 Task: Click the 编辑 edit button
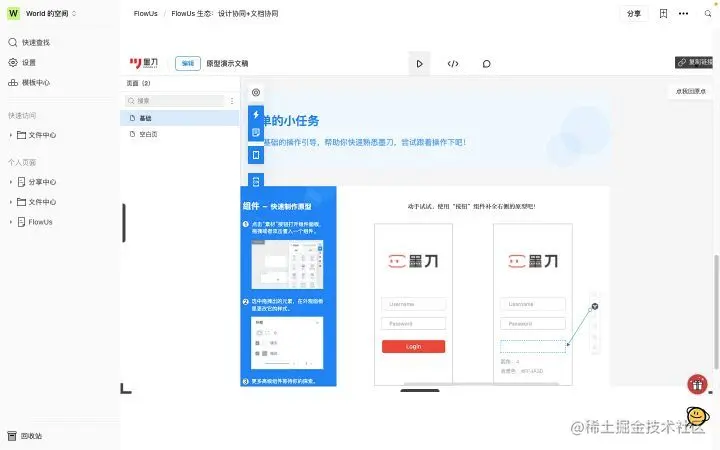click(188, 63)
